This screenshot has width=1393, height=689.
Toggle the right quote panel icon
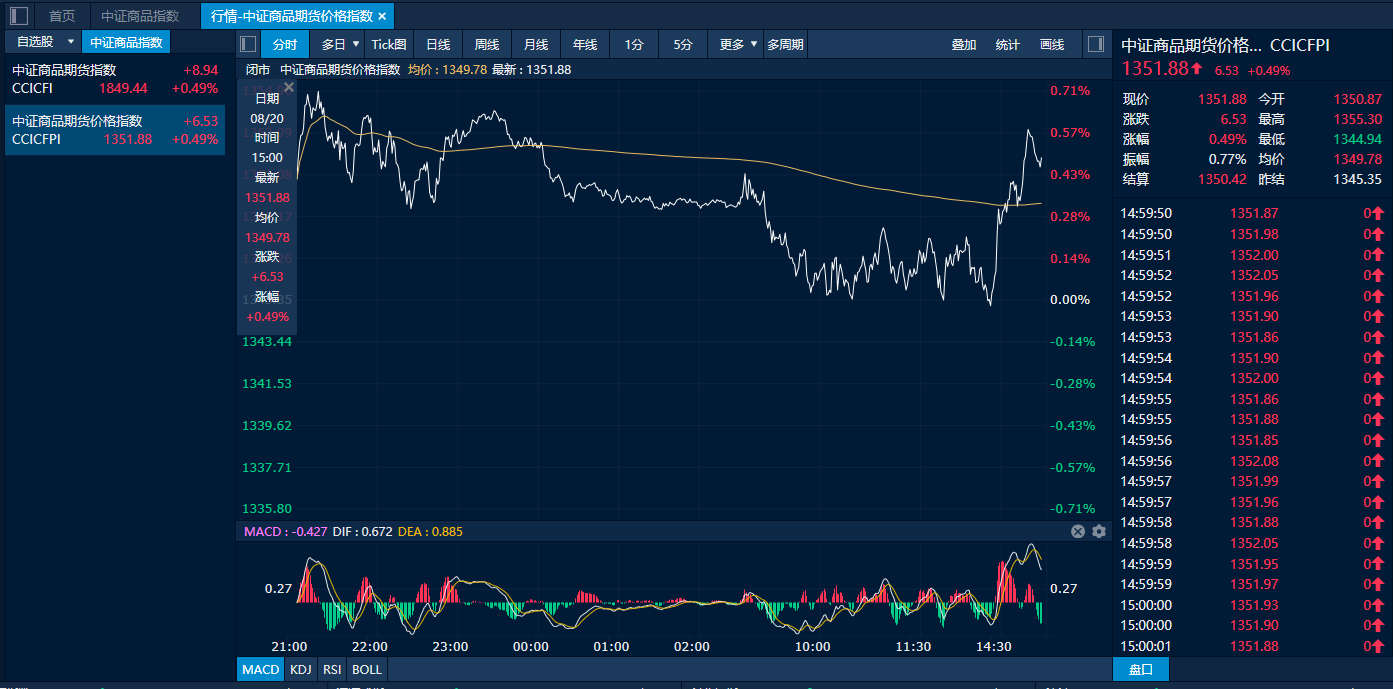point(1096,44)
